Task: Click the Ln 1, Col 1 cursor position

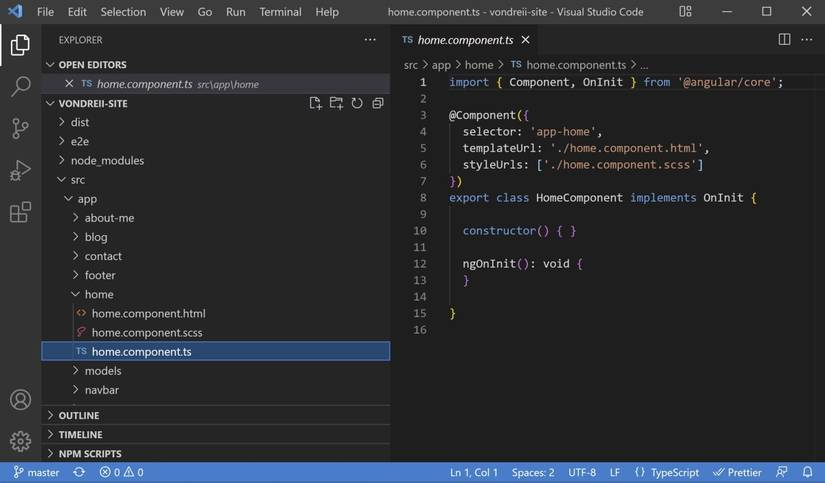Action: click(x=474, y=472)
